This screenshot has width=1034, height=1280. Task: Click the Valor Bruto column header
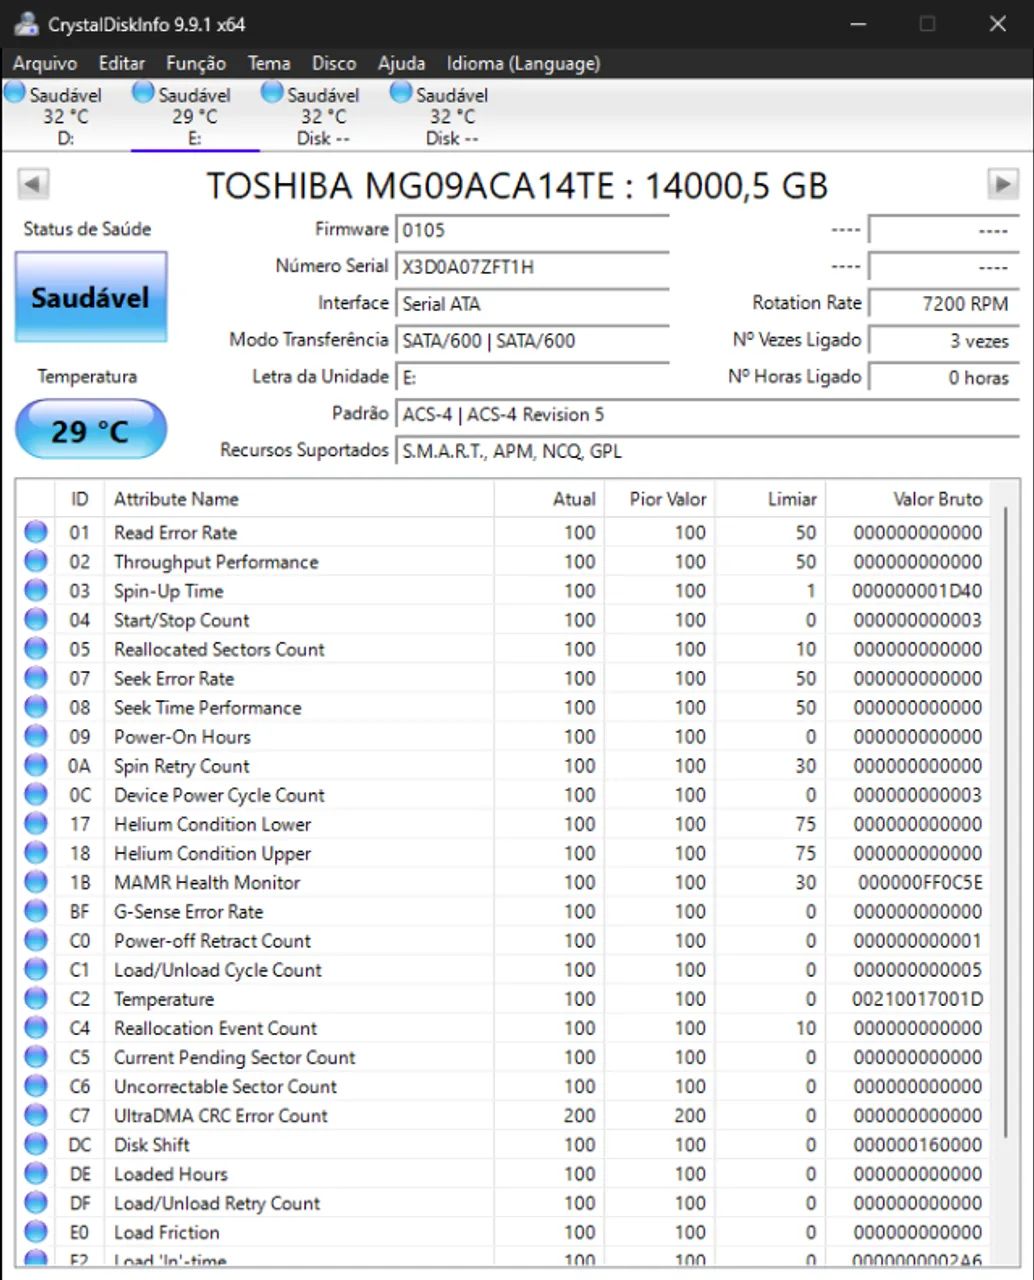click(x=908, y=499)
